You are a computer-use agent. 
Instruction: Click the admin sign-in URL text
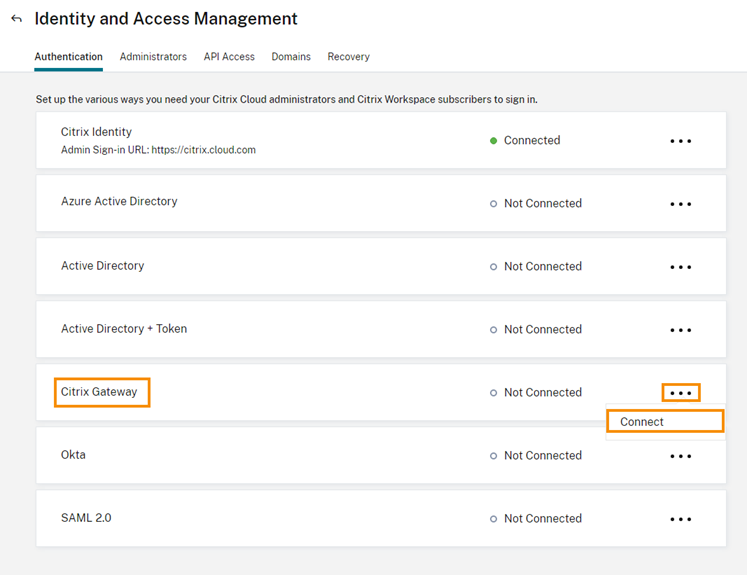click(158, 150)
